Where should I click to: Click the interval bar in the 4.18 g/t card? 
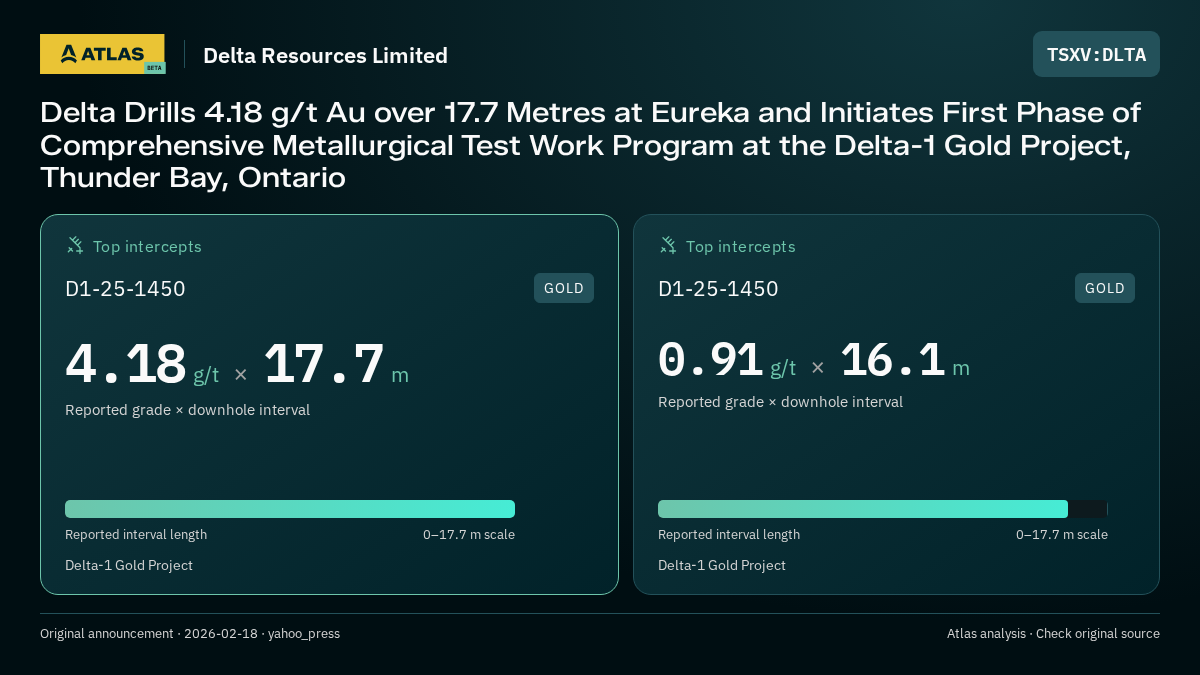[x=290, y=509]
